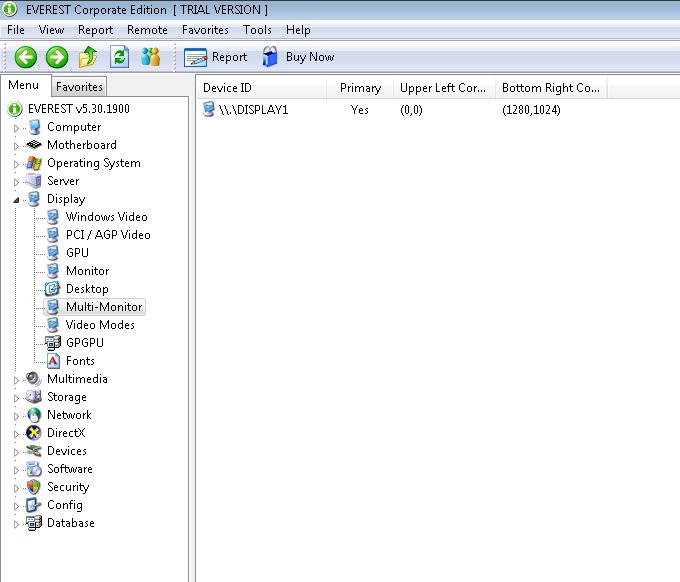
Task: Click the Config icon in tree
Action: click(x=34, y=505)
